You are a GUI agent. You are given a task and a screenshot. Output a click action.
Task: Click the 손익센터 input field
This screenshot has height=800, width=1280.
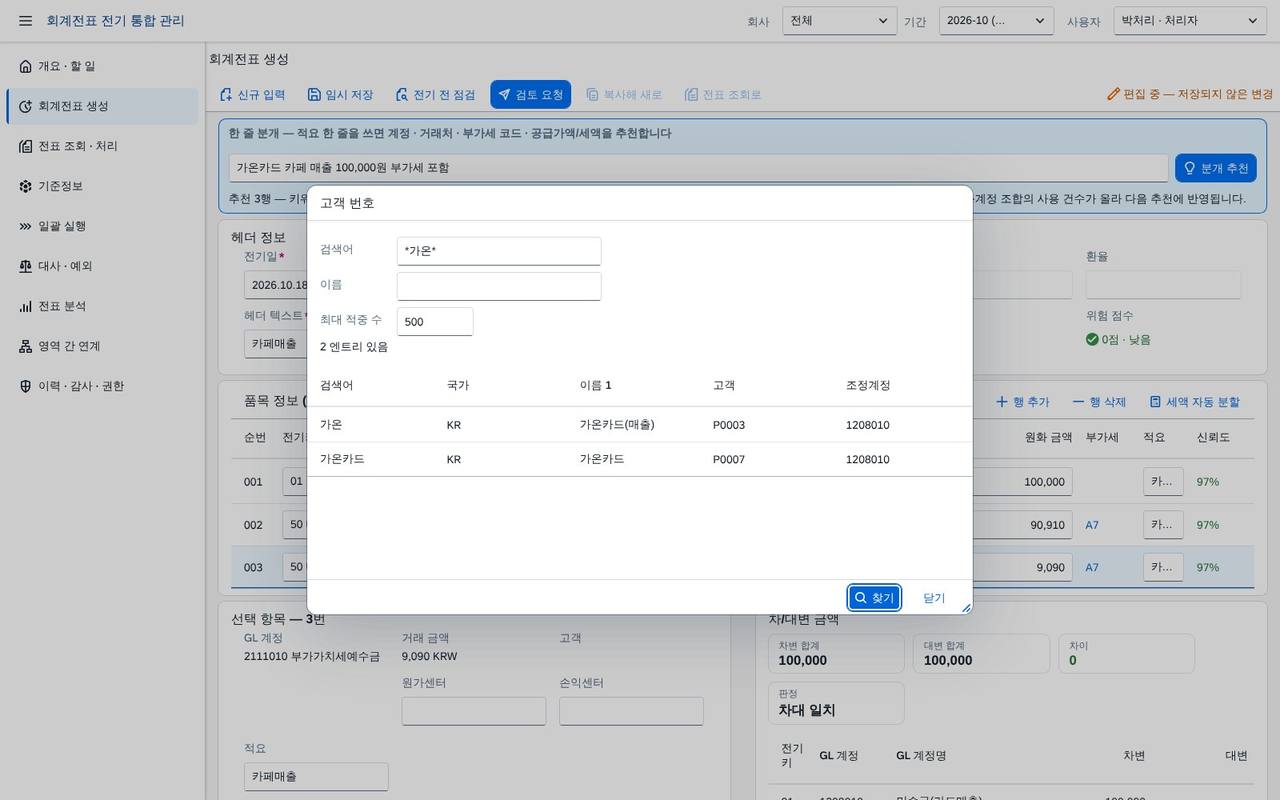[631, 711]
